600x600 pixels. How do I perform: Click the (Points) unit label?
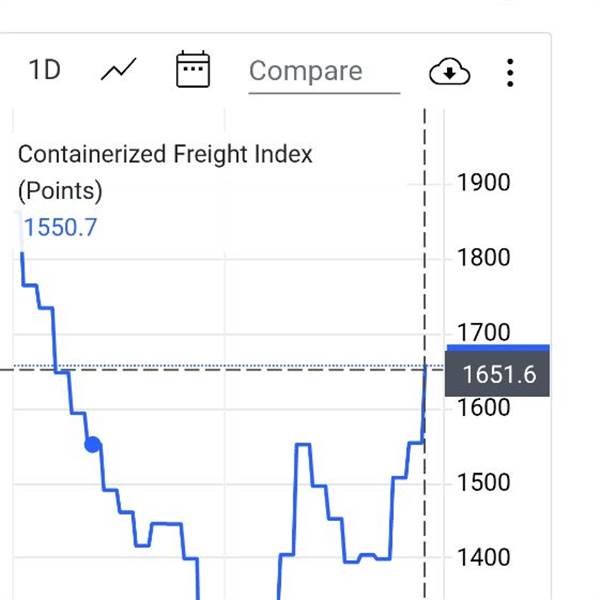pos(60,190)
